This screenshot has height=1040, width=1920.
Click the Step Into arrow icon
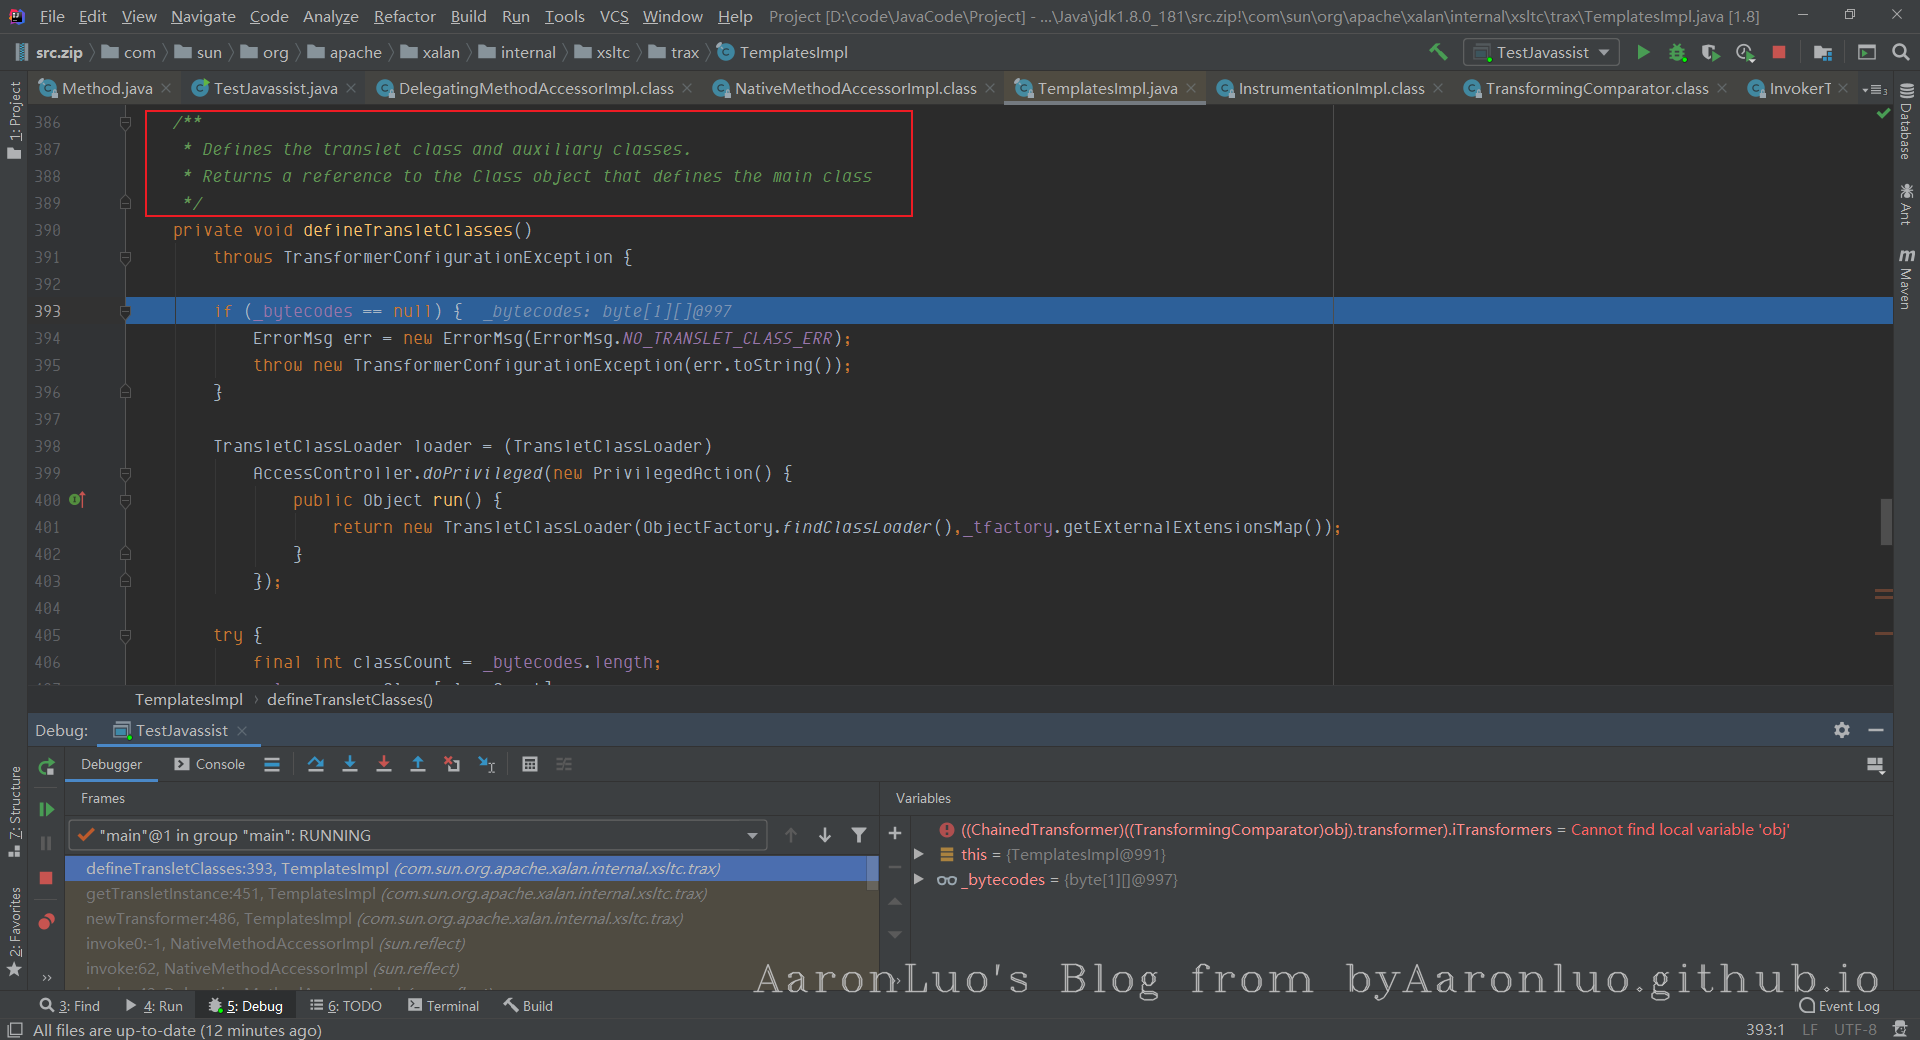coord(350,765)
